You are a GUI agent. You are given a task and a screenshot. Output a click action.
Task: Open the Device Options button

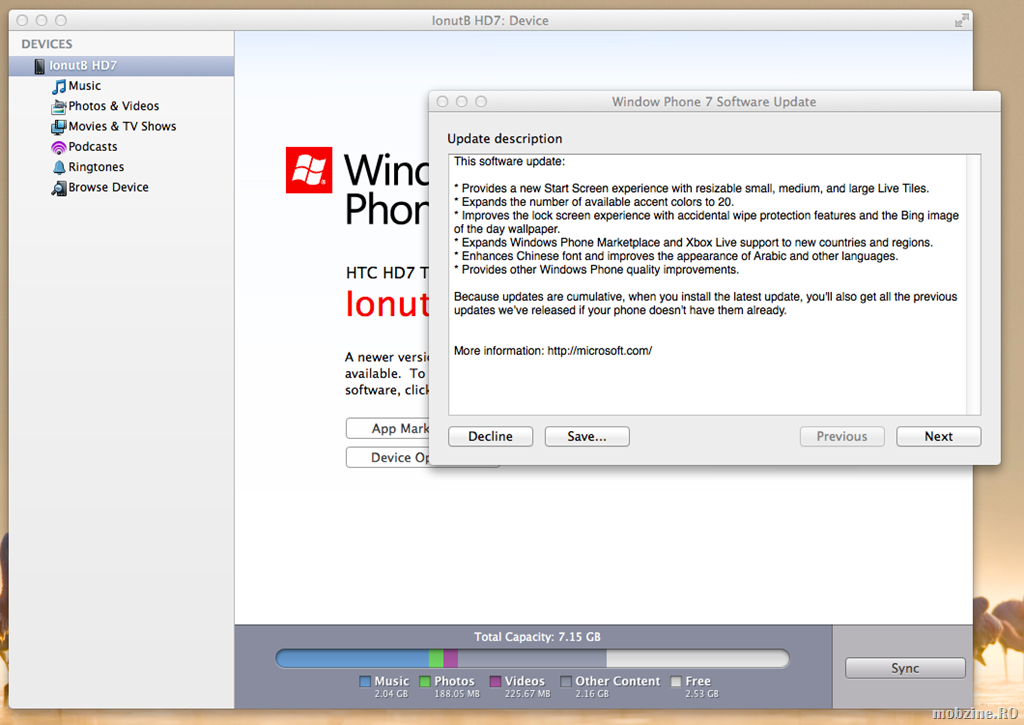point(387,457)
